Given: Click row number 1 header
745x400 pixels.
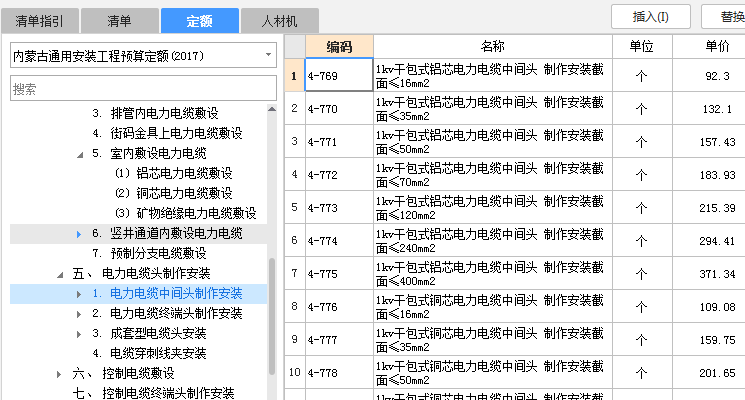Looking at the screenshot, I should (x=295, y=75).
